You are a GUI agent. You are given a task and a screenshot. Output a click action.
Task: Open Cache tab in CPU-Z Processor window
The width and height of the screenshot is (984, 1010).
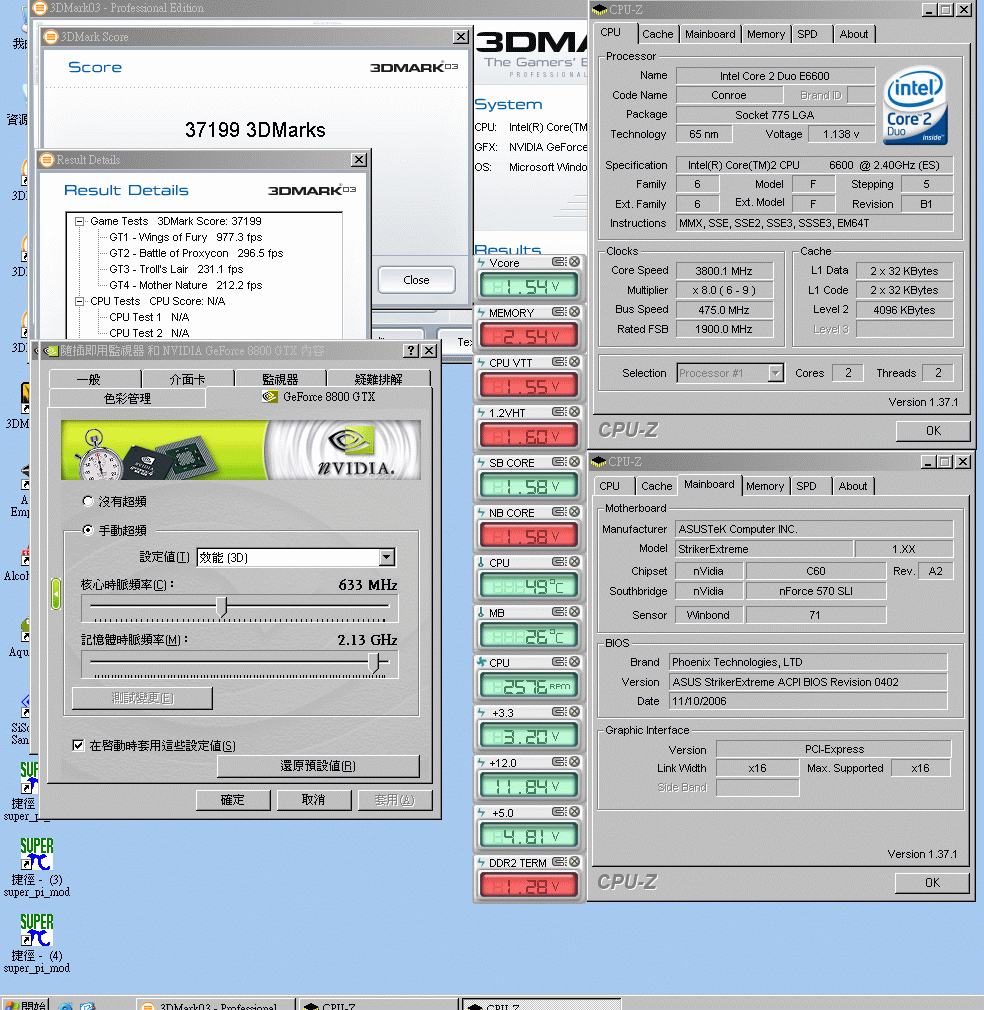tap(658, 34)
